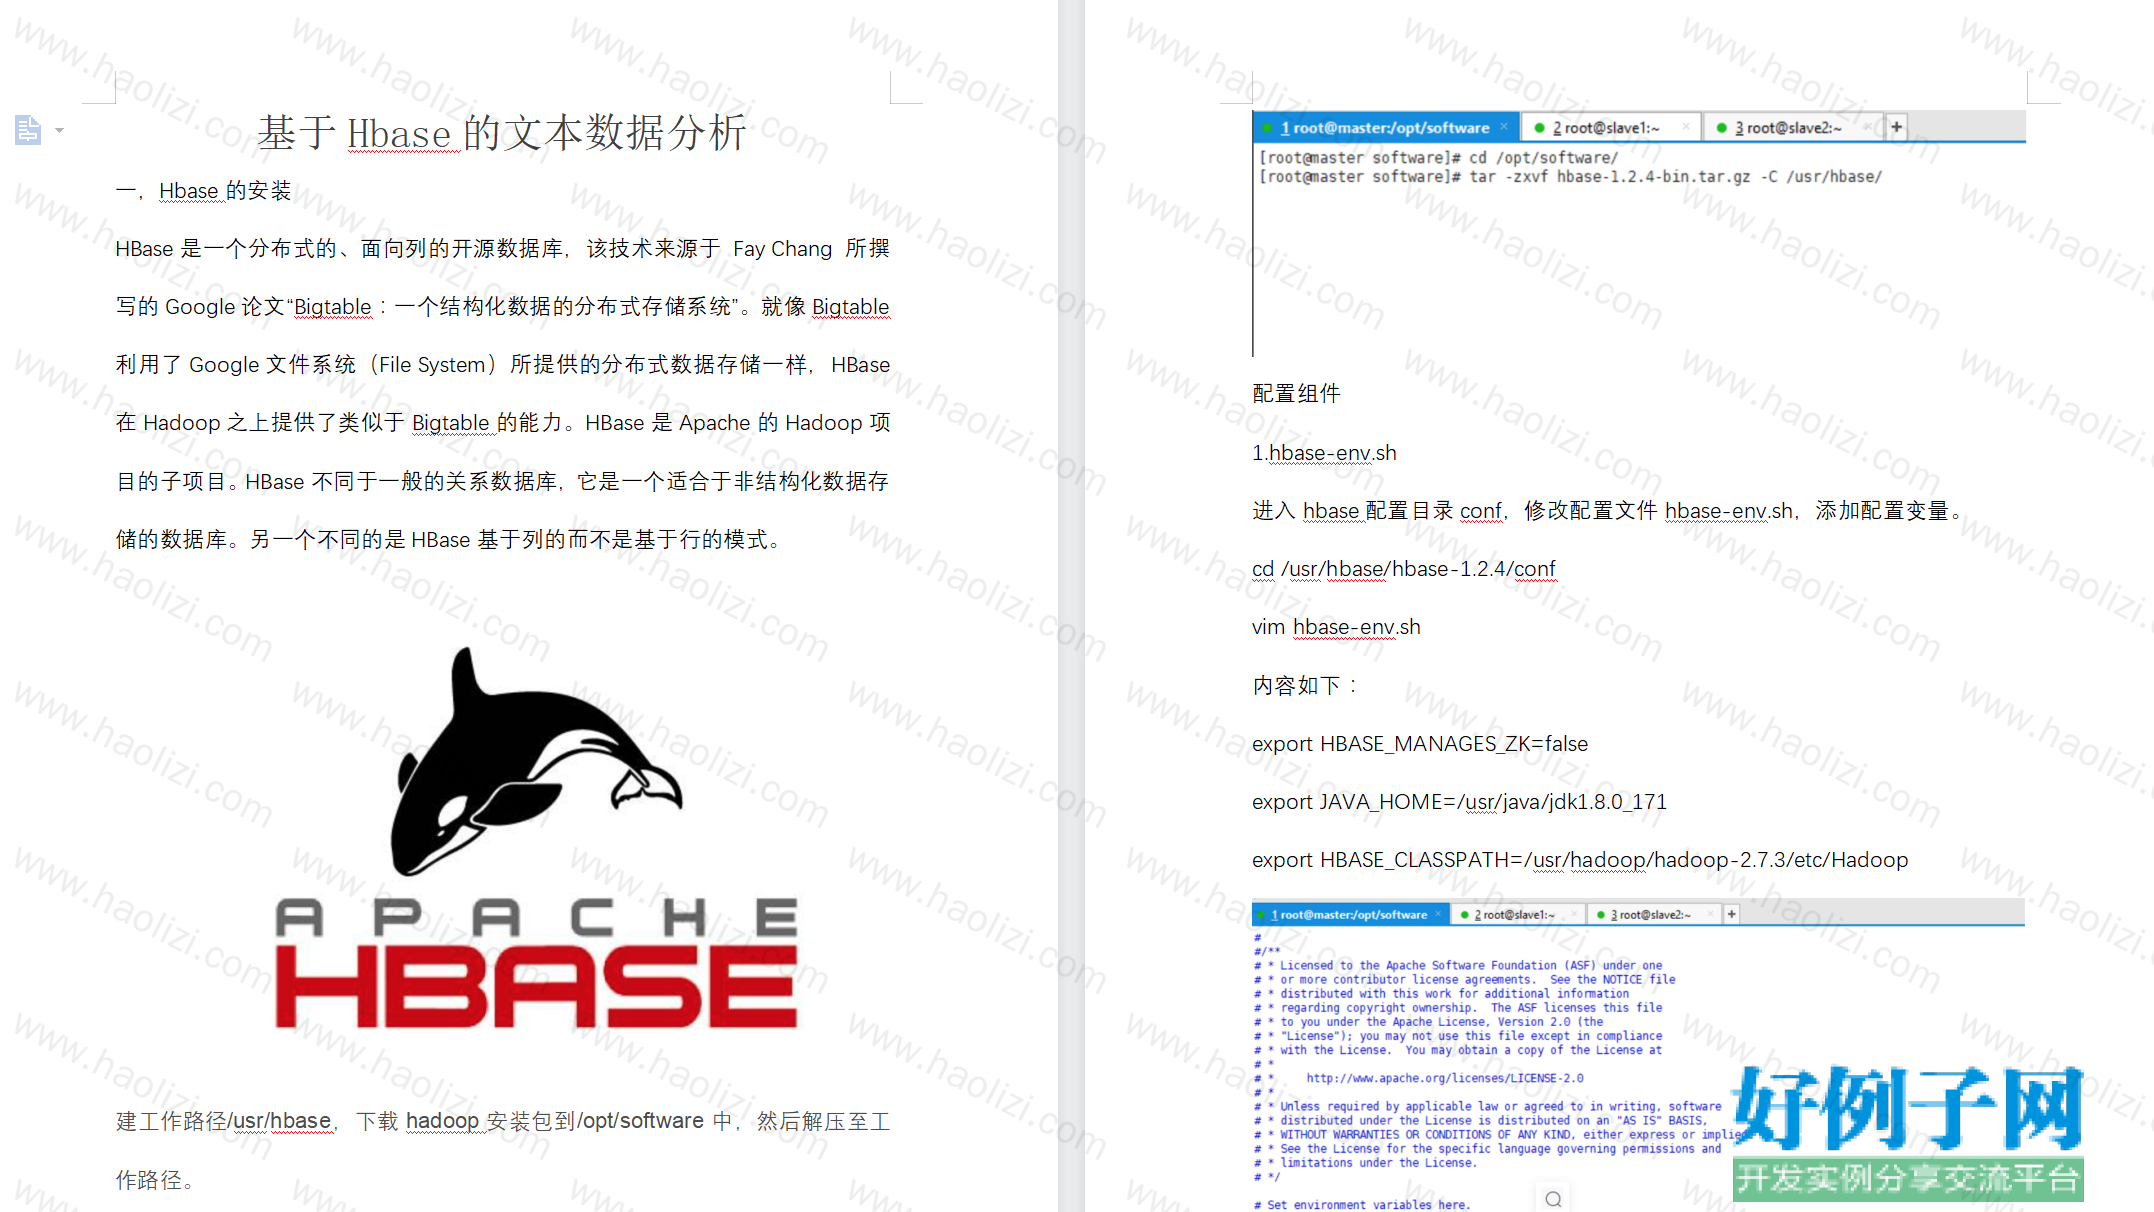Image resolution: width=2154 pixels, height=1212 pixels.
Task: Click the title 基于 Hbase 的文本数据分析
Action: click(502, 133)
